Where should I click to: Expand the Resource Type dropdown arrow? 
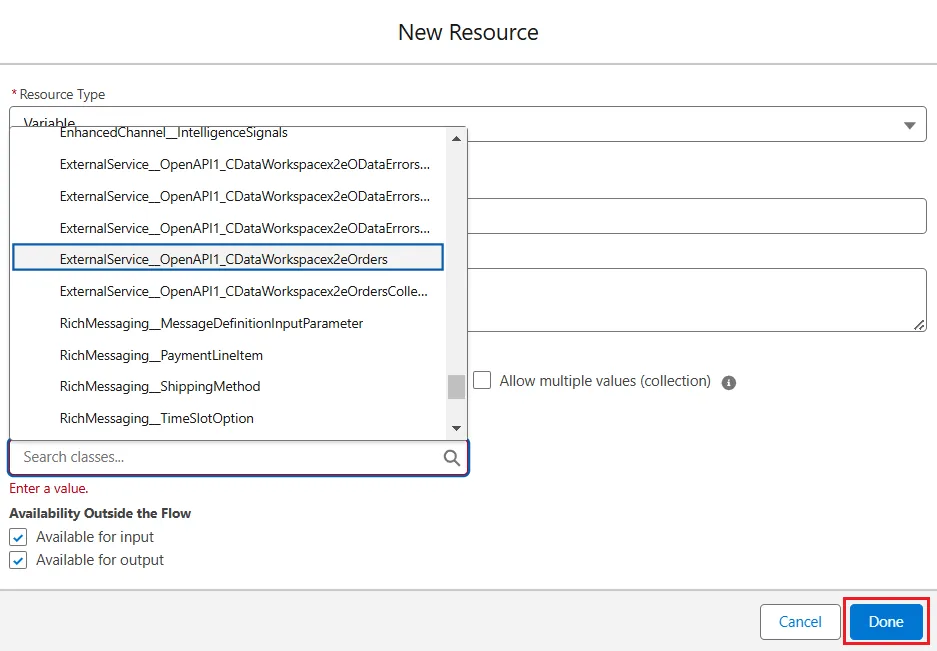[x=909, y=125]
